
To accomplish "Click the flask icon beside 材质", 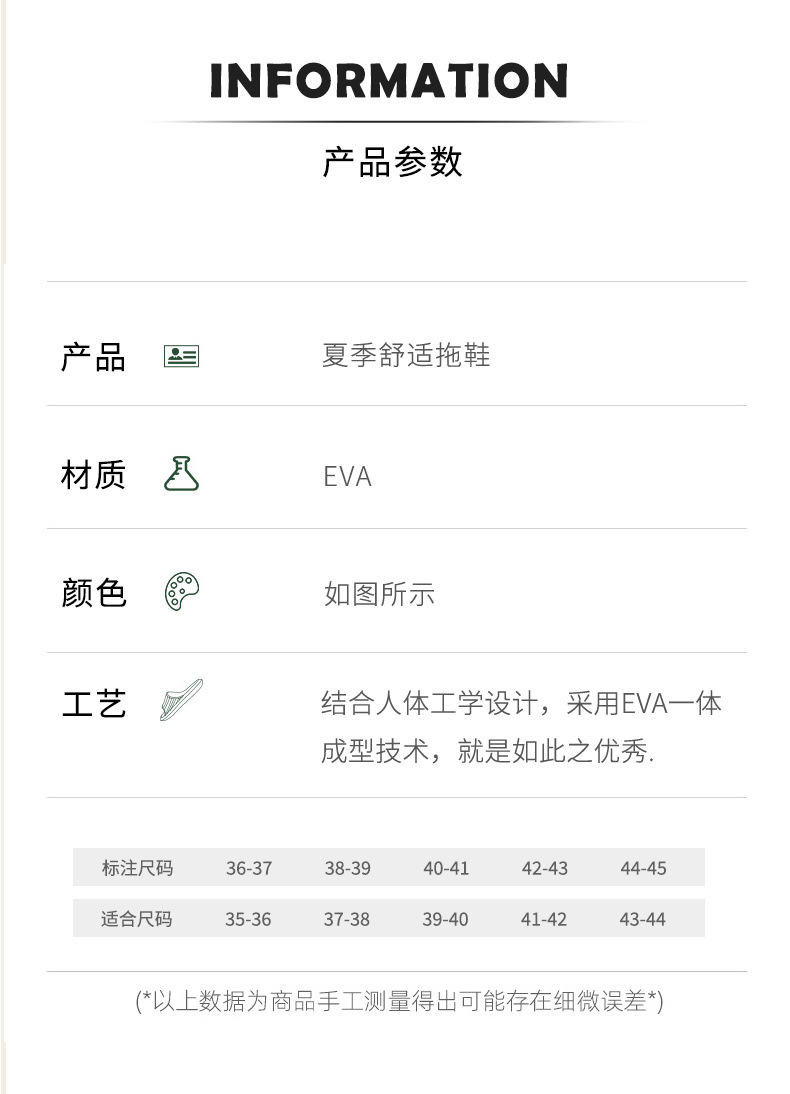I will coord(181,474).
